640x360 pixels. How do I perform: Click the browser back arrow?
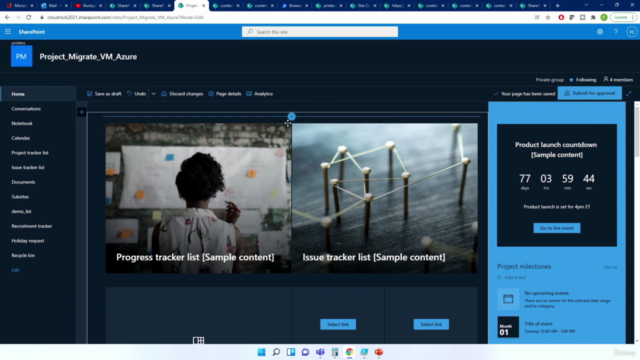[7, 18]
